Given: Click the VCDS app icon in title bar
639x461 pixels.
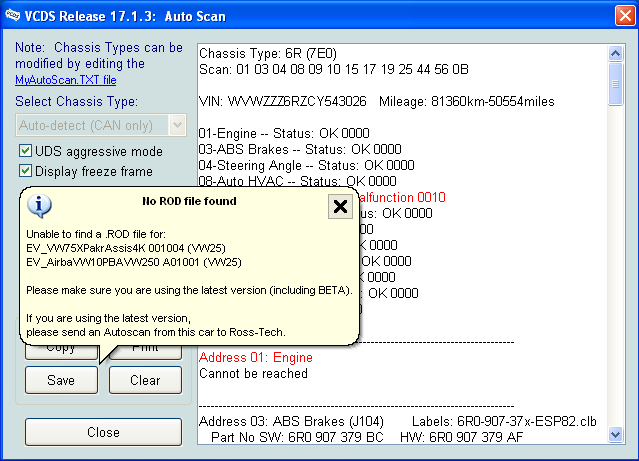Looking at the screenshot, I should [12, 15].
